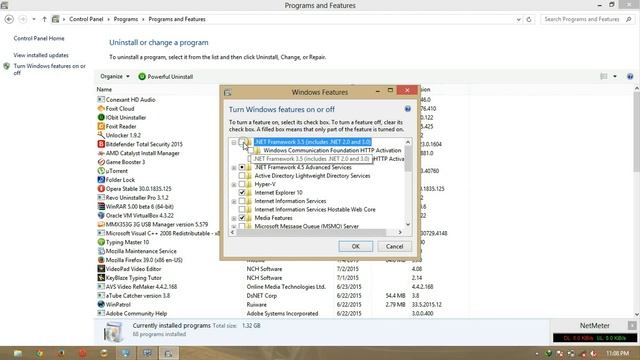640x360 pixels.
Task: Open the View installed updates link
Action: 41,55
